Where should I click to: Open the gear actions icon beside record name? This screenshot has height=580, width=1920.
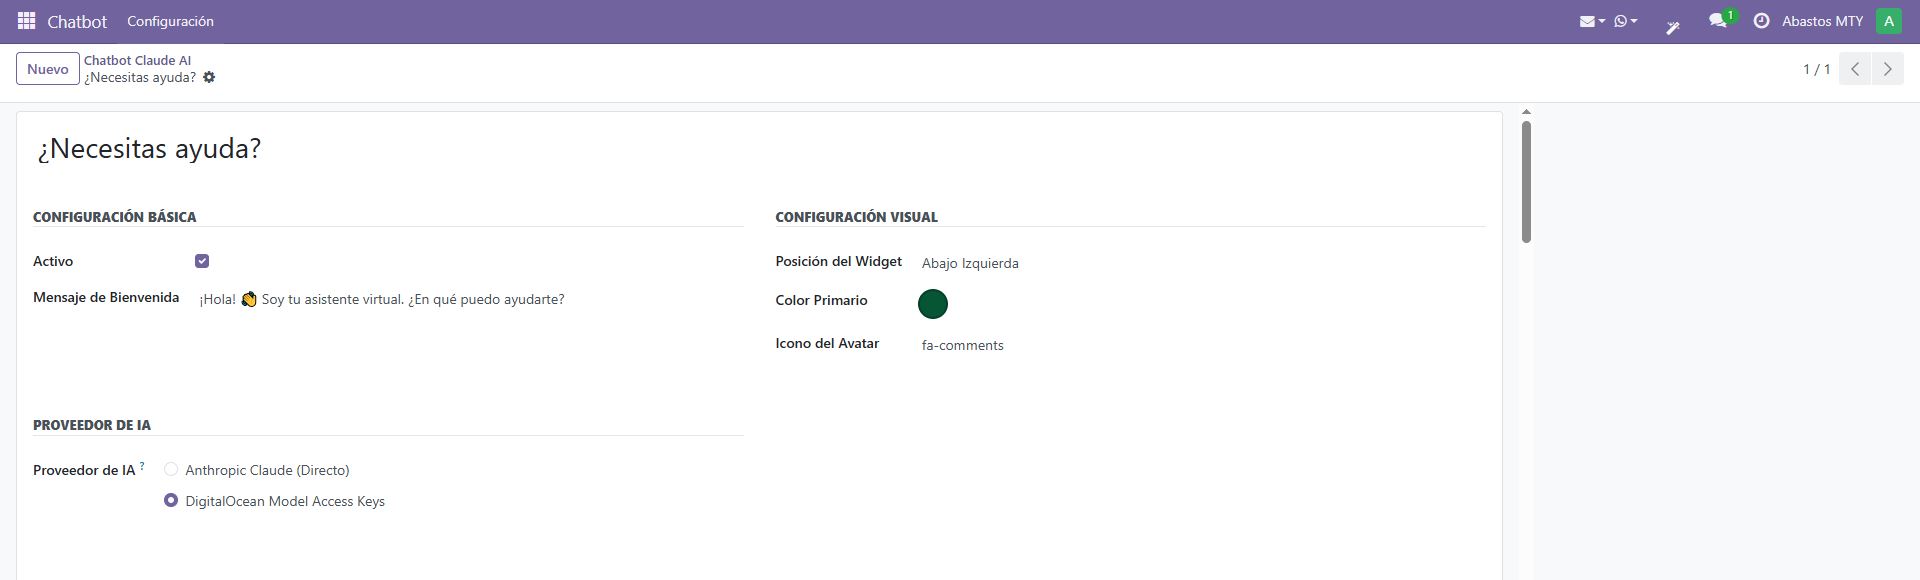(x=209, y=78)
